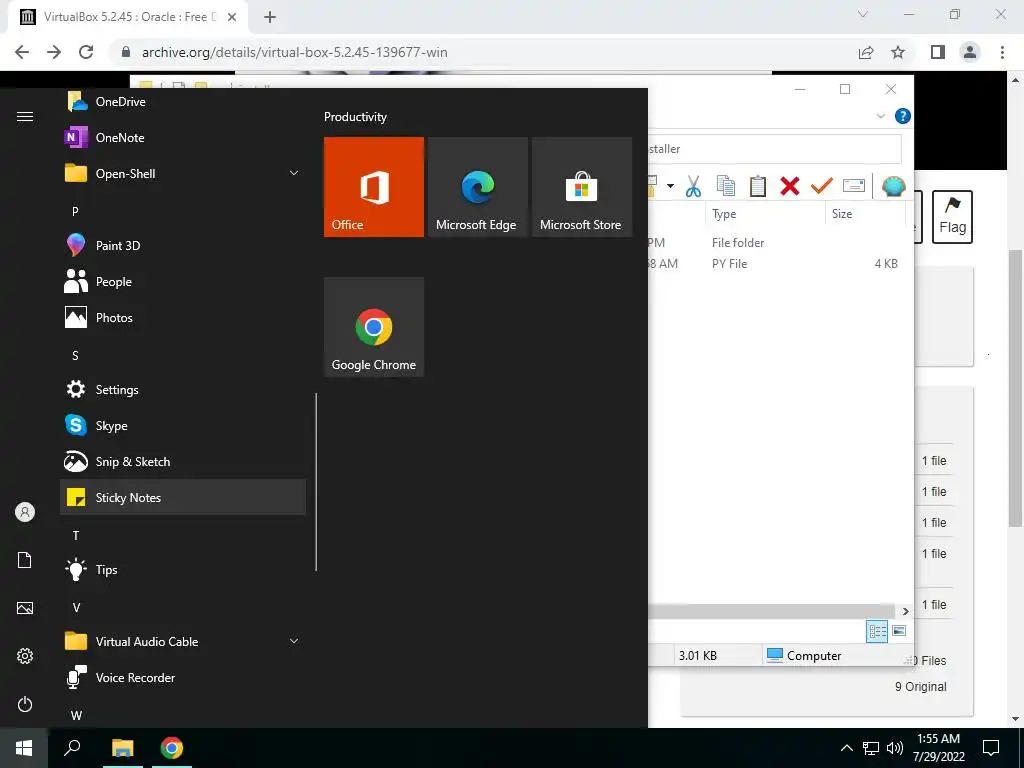
Task: Launch Google Chrome tile
Action: pos(374,327)
